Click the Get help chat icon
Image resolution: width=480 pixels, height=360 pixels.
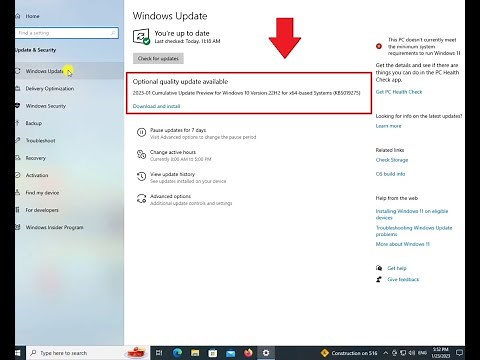(x=379, y=268)
